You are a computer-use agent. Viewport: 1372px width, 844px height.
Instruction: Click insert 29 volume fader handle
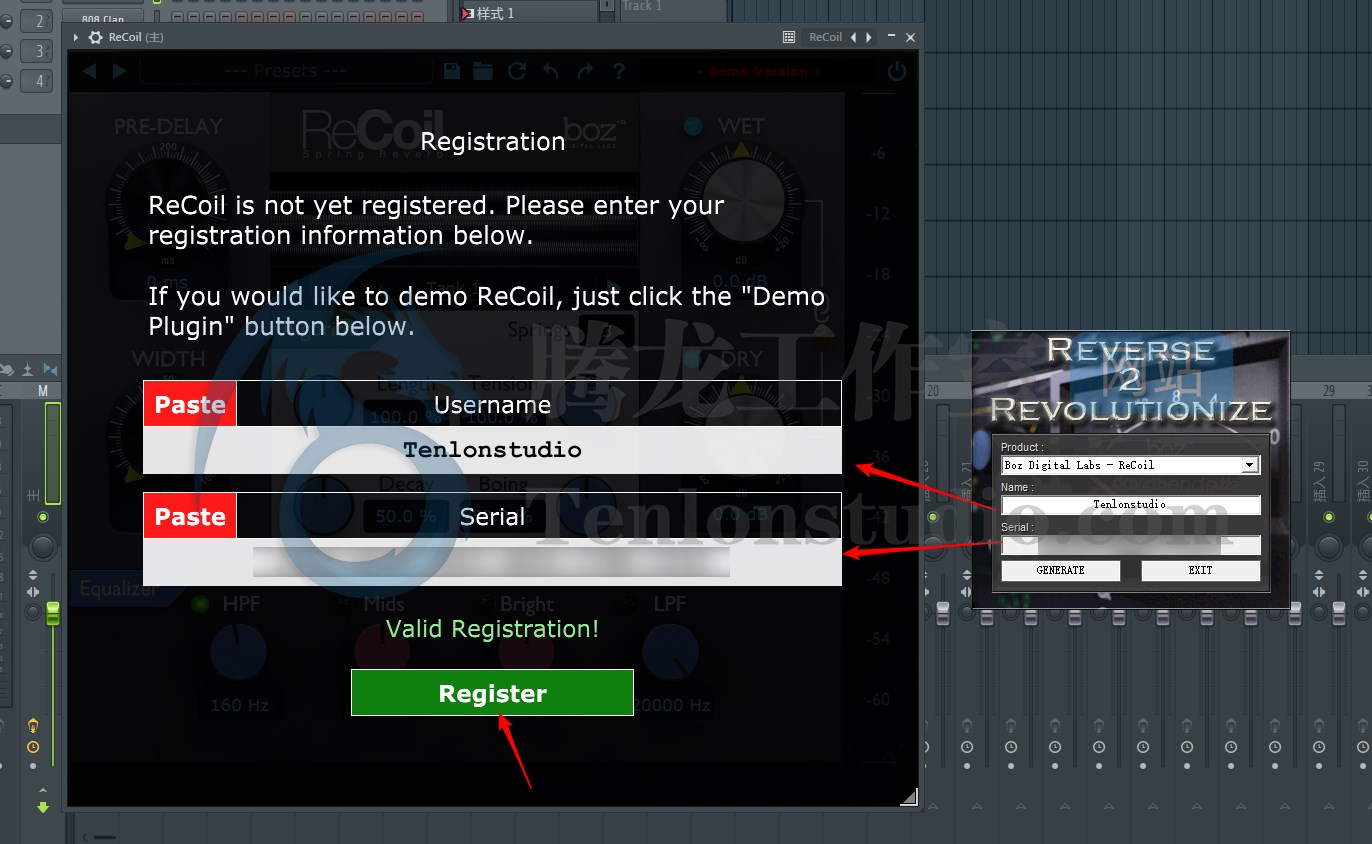pos(1339,613)
